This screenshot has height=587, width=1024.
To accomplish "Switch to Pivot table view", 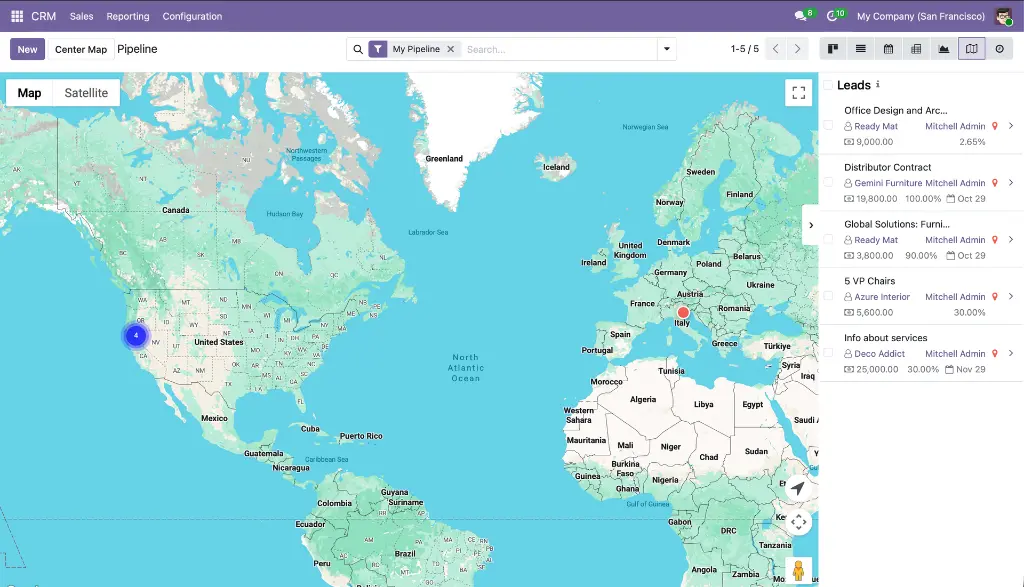I will [916, 49].
